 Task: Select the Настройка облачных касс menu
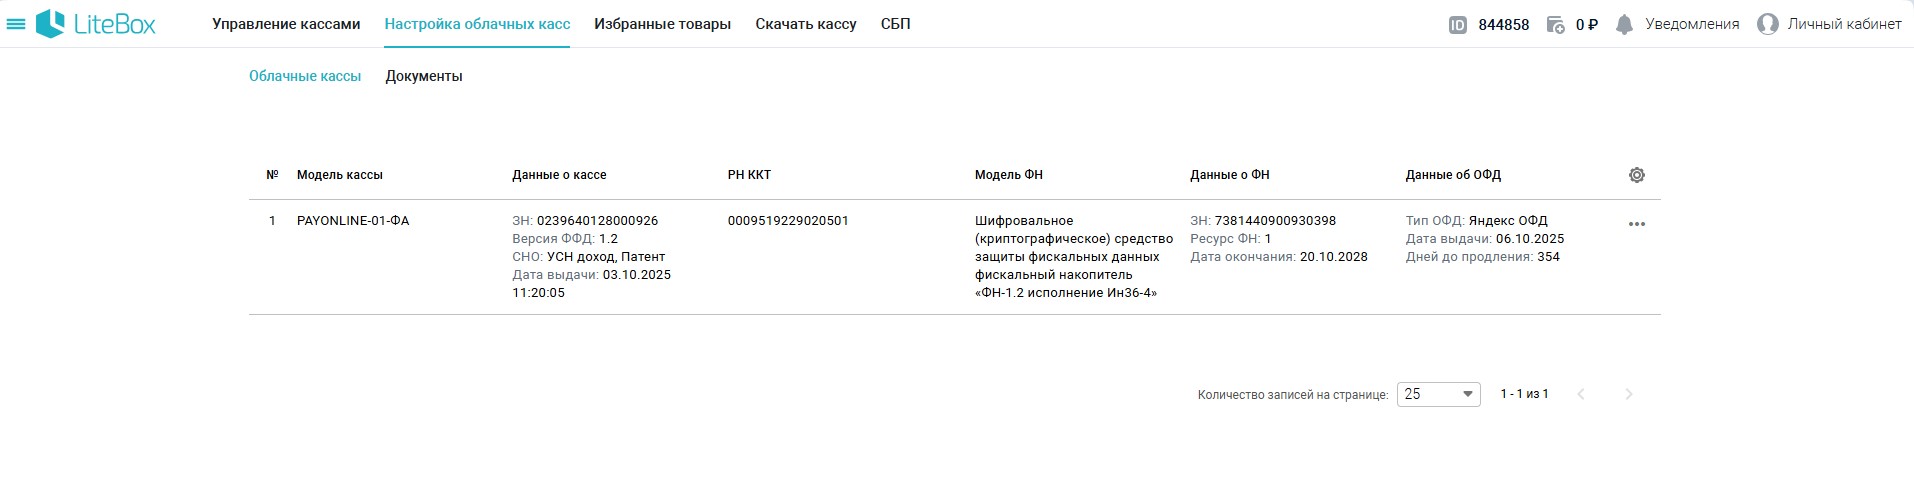pos(477,24)
